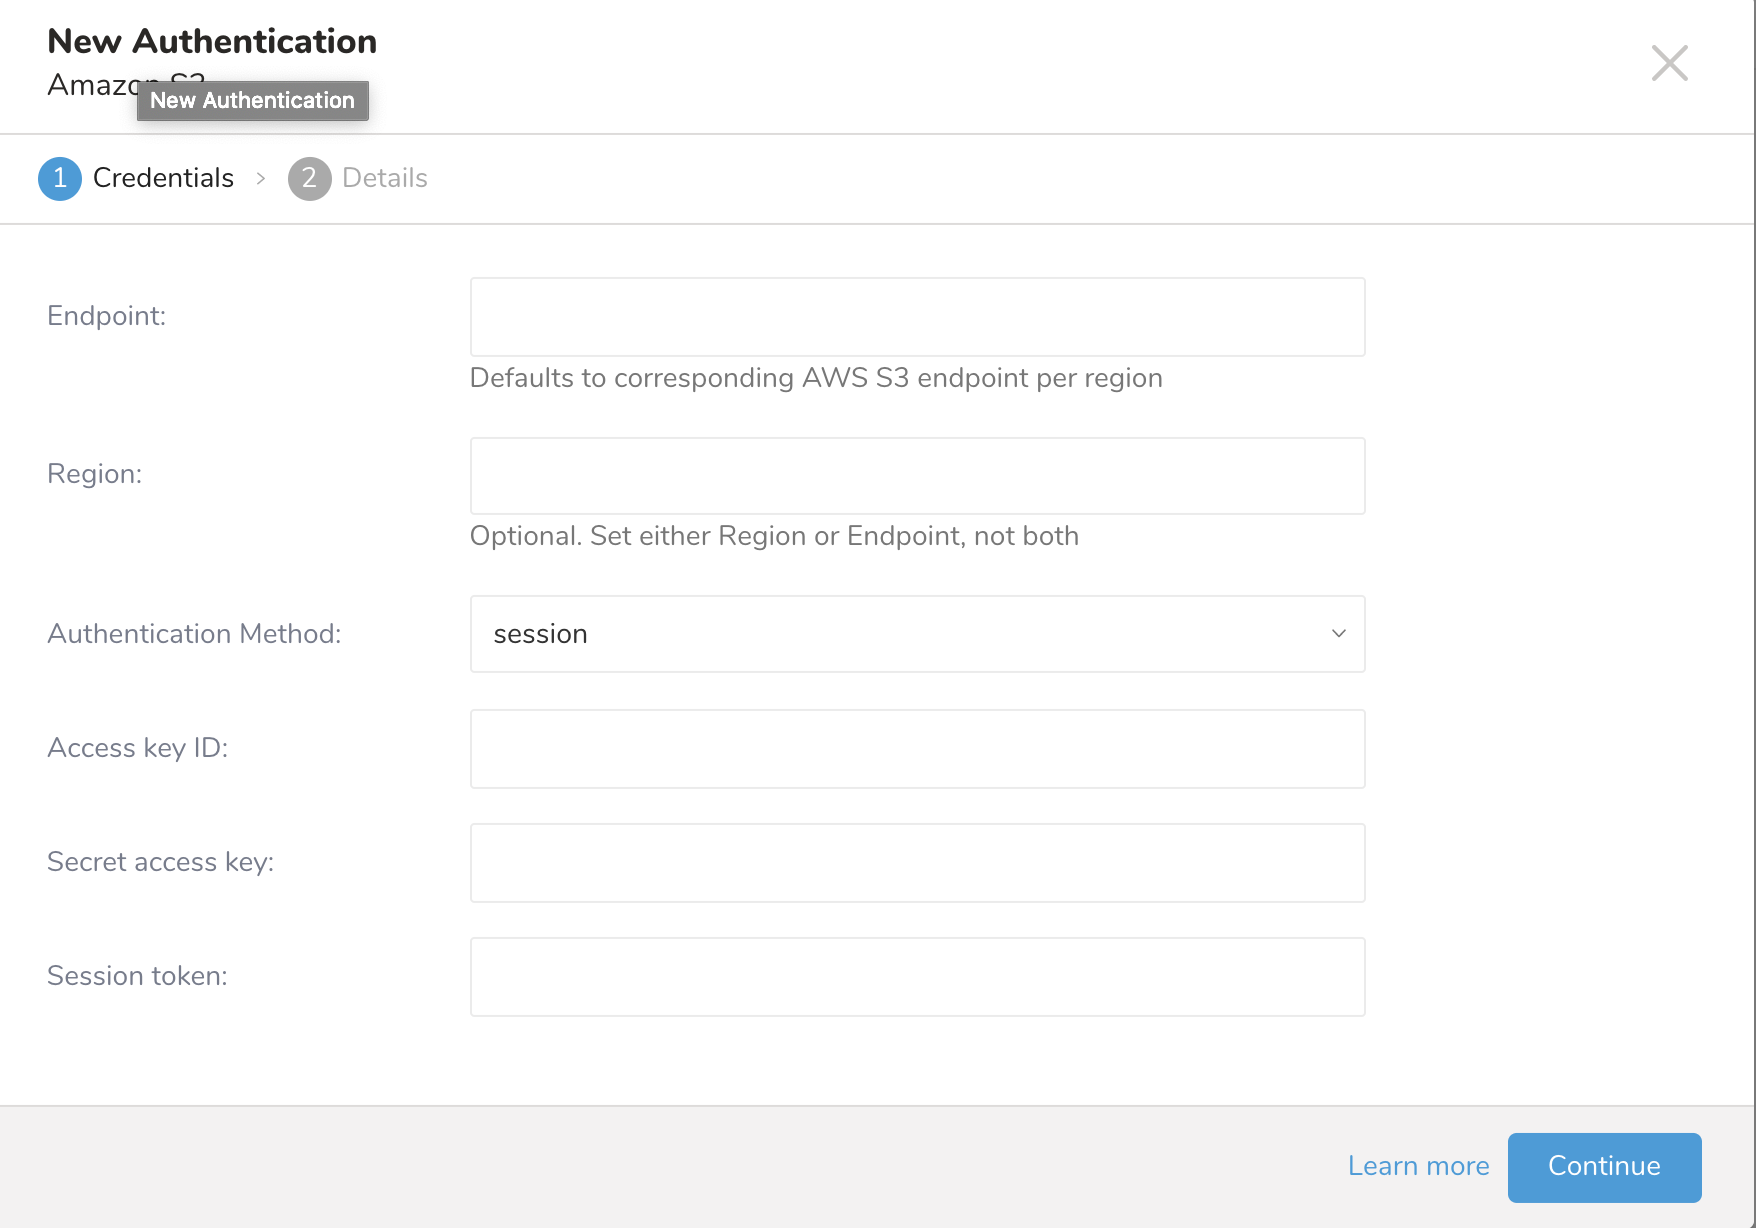Screen dimensions: 1756x1228
Task: Select the Credentials step label
Action: point(163,178)
